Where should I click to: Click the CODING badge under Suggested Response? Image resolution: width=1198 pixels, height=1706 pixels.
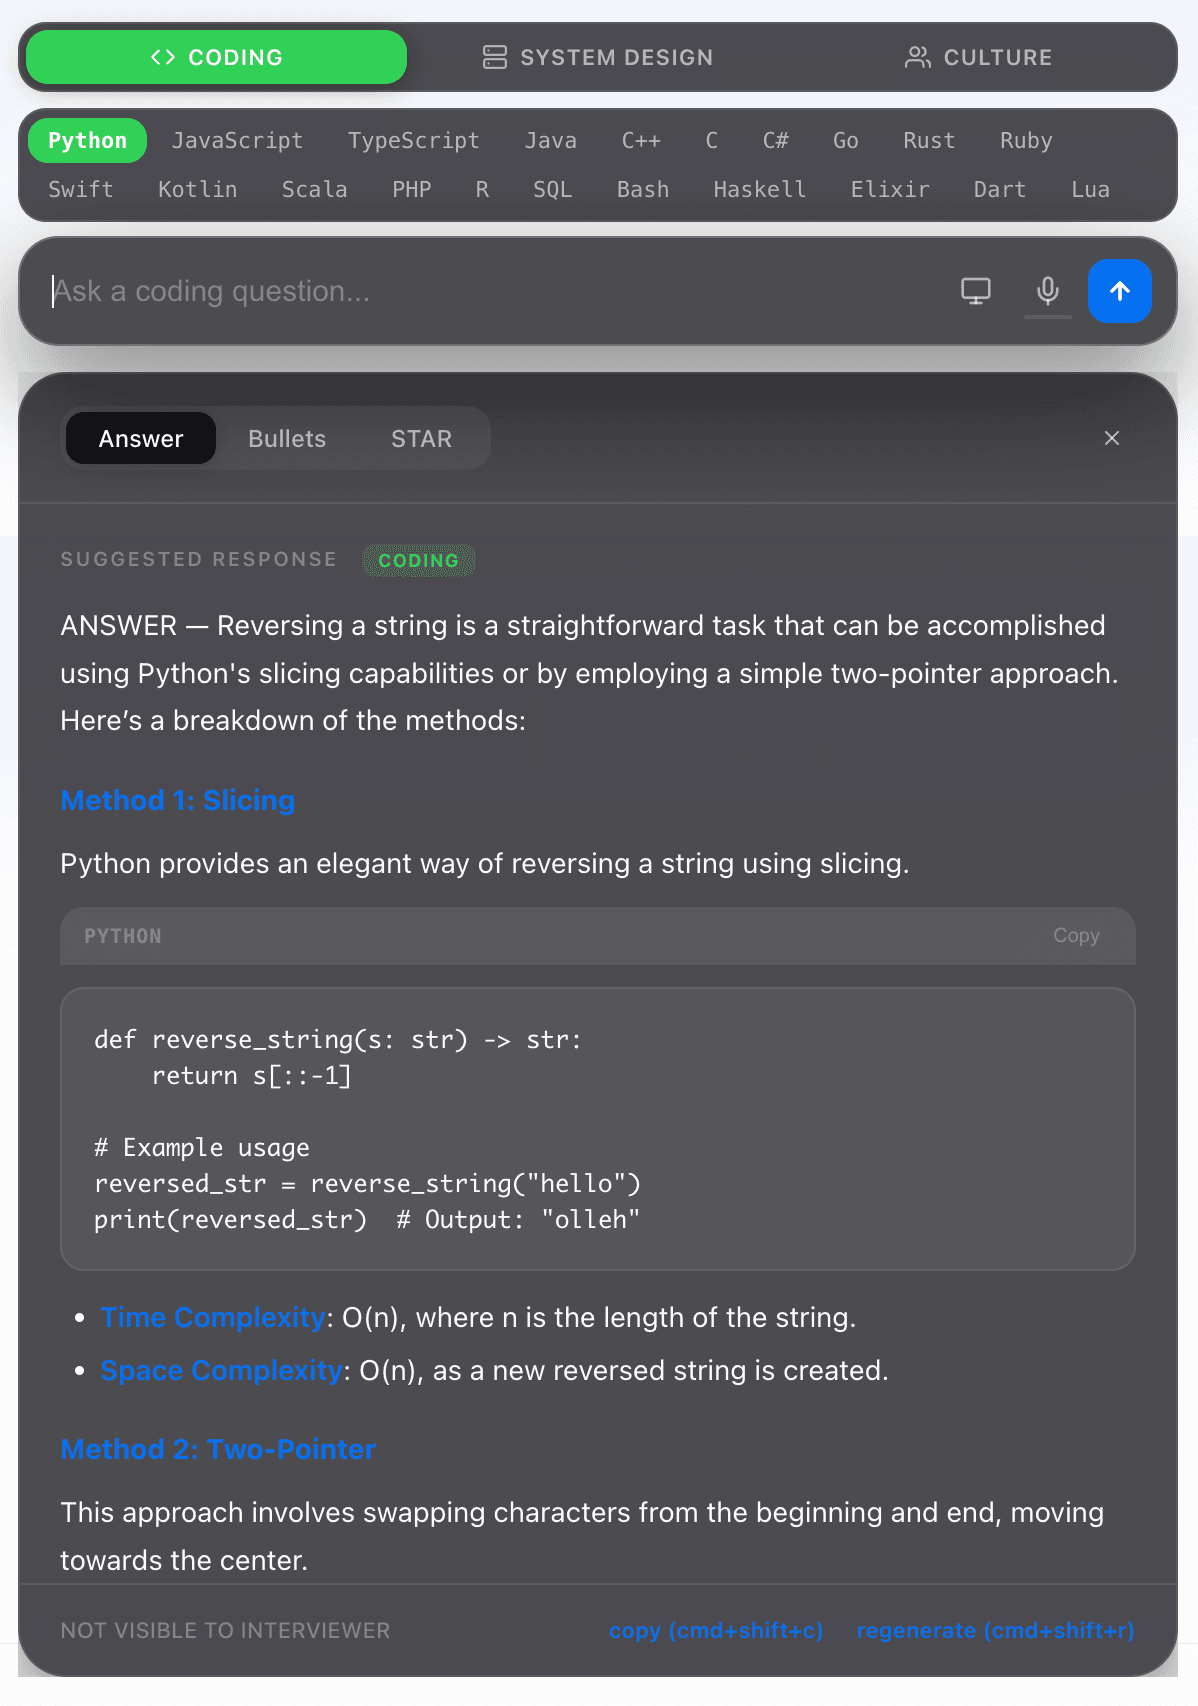(419, 560)
